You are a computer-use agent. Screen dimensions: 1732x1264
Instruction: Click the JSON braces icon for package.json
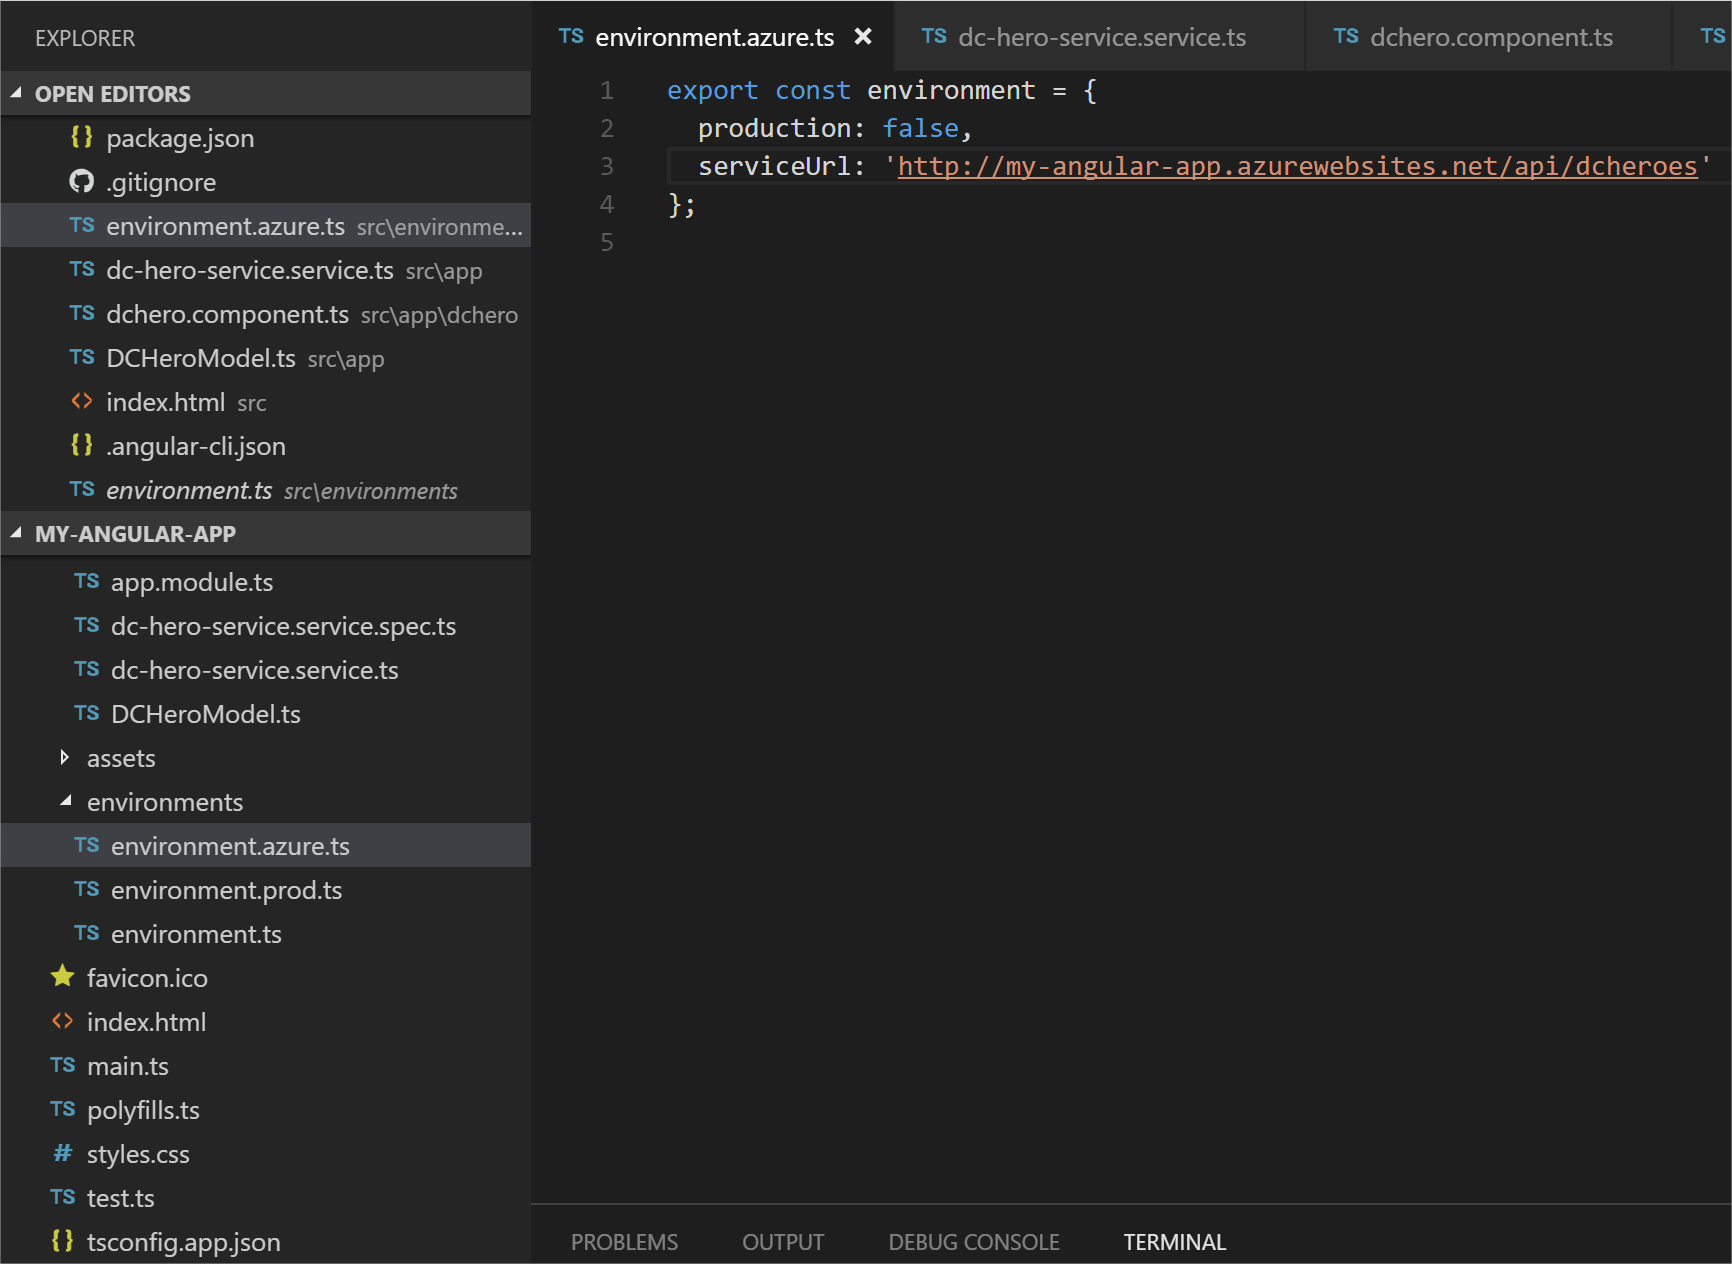tap(81, 137)
